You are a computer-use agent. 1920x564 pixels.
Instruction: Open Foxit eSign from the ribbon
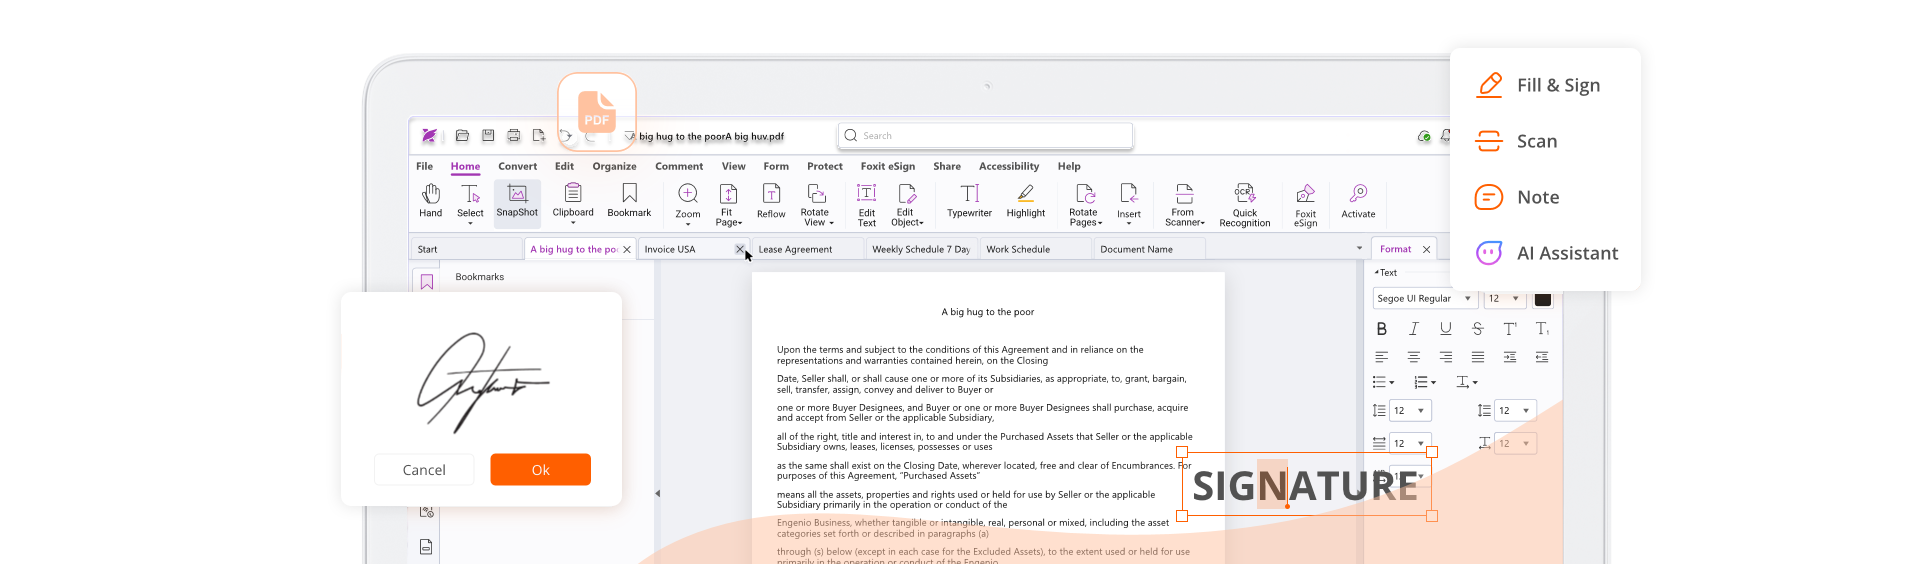pos(1305,204)
